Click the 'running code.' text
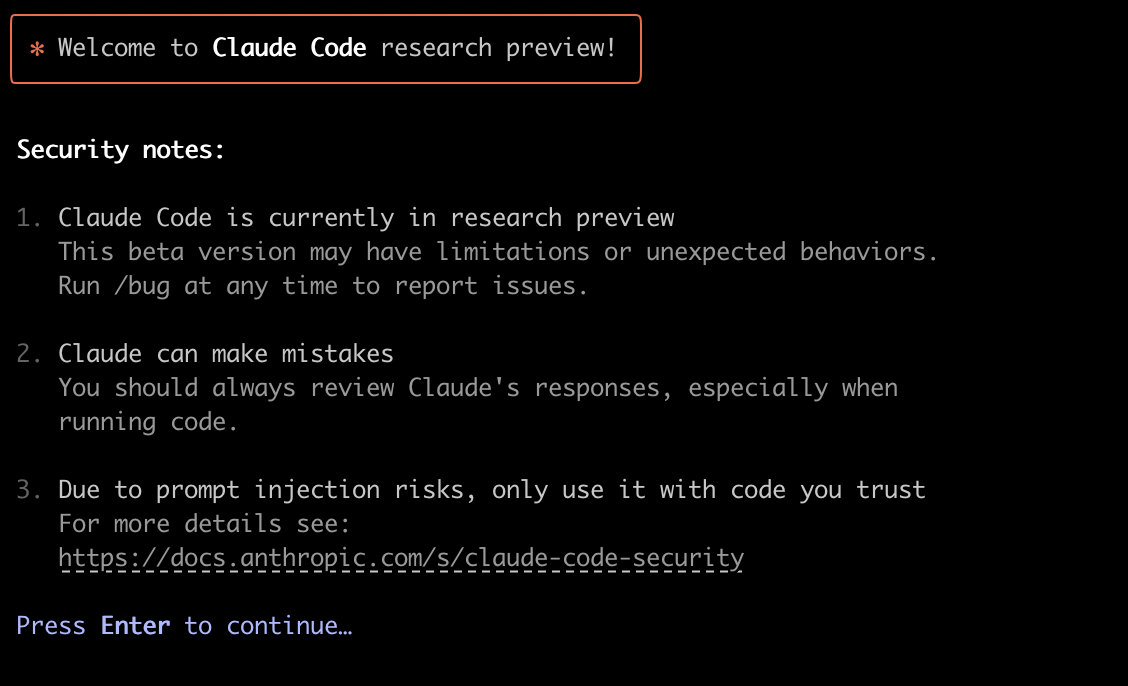The width and height of the screenshot is (1128, 686). point(147,422)
